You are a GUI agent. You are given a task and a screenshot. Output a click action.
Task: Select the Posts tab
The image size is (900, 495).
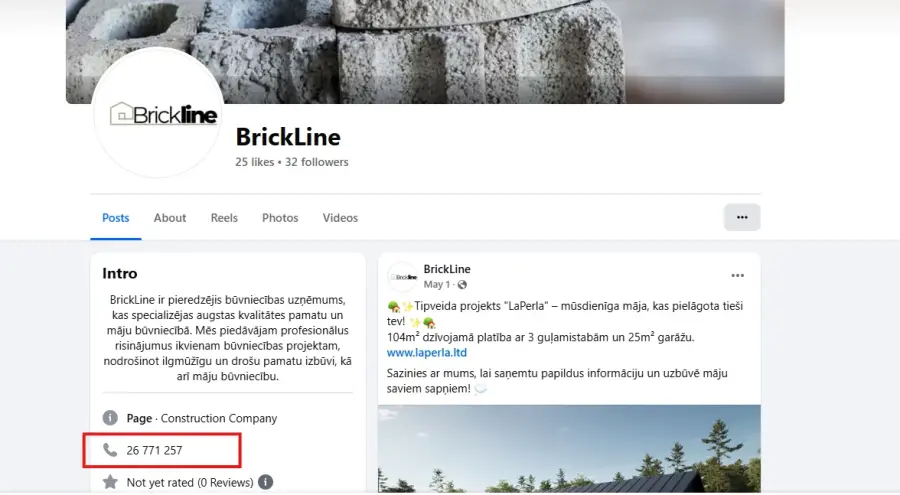tap(115, 218)
